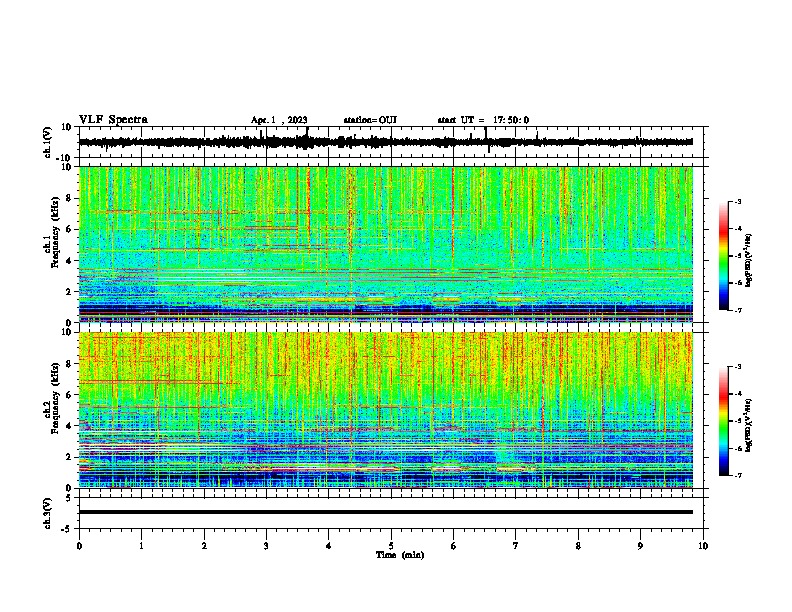The width and height of the screenshot is (792, 612).
Task: Click inside the ch.2 spectrogram panel
Action: [386, 410]
